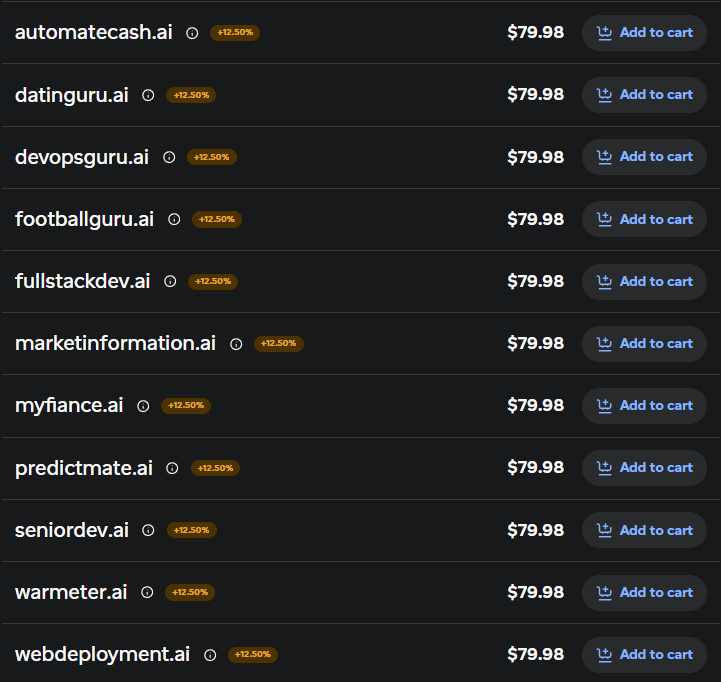Click price $79.98 beside webdeployment.ai

tap(536, 654)
